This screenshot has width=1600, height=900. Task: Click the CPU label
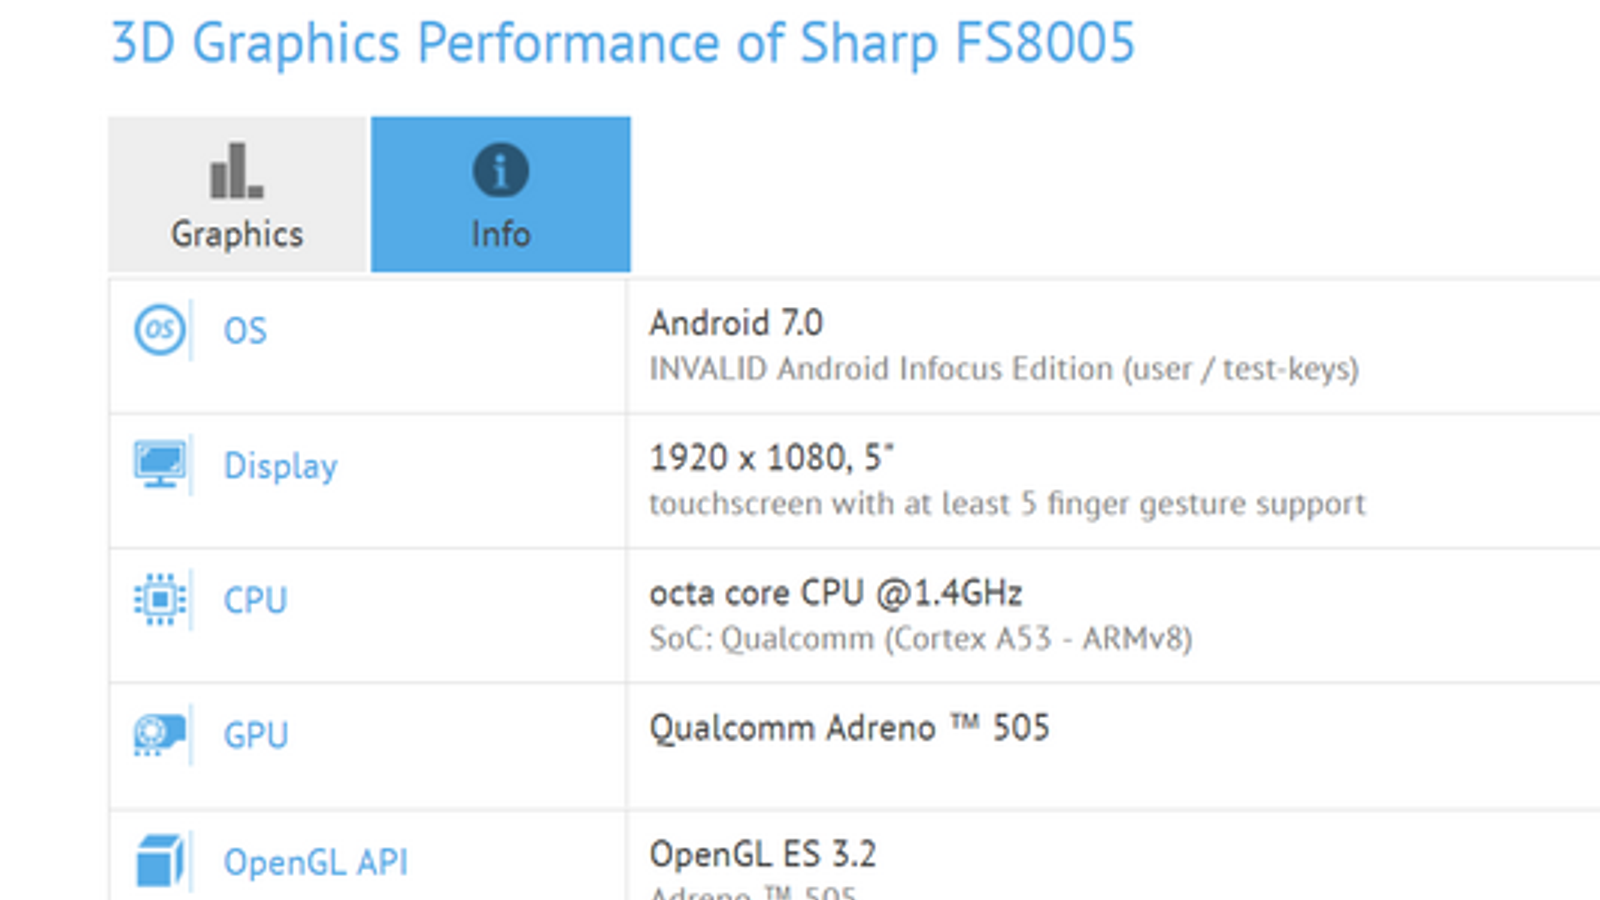(x=255, y=600)
